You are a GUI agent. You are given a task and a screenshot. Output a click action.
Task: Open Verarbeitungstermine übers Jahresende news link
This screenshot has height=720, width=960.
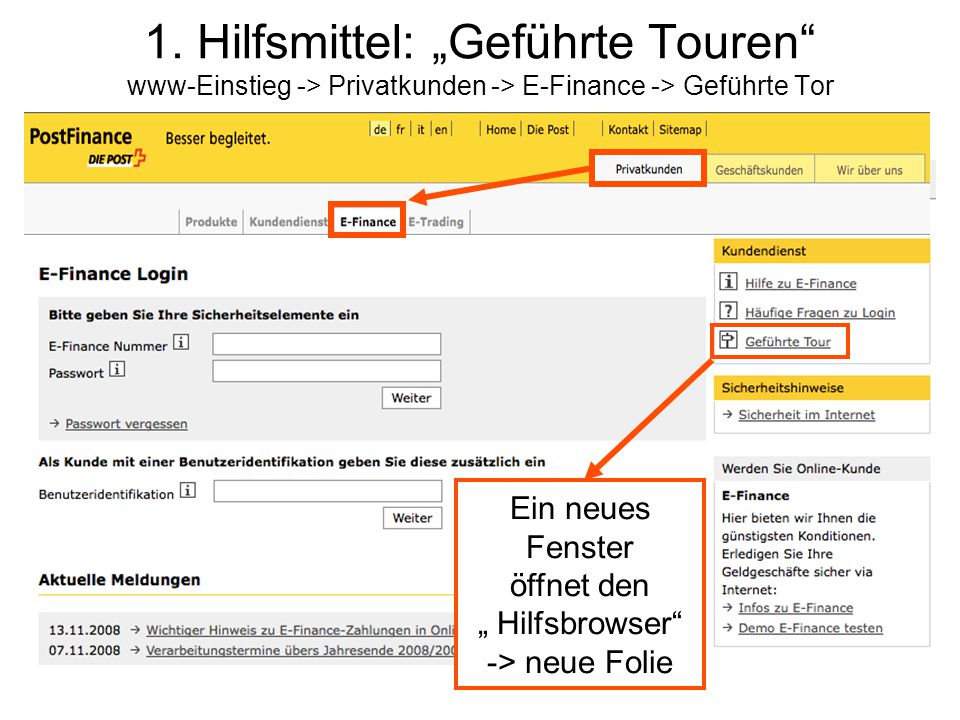pos(300,650)
